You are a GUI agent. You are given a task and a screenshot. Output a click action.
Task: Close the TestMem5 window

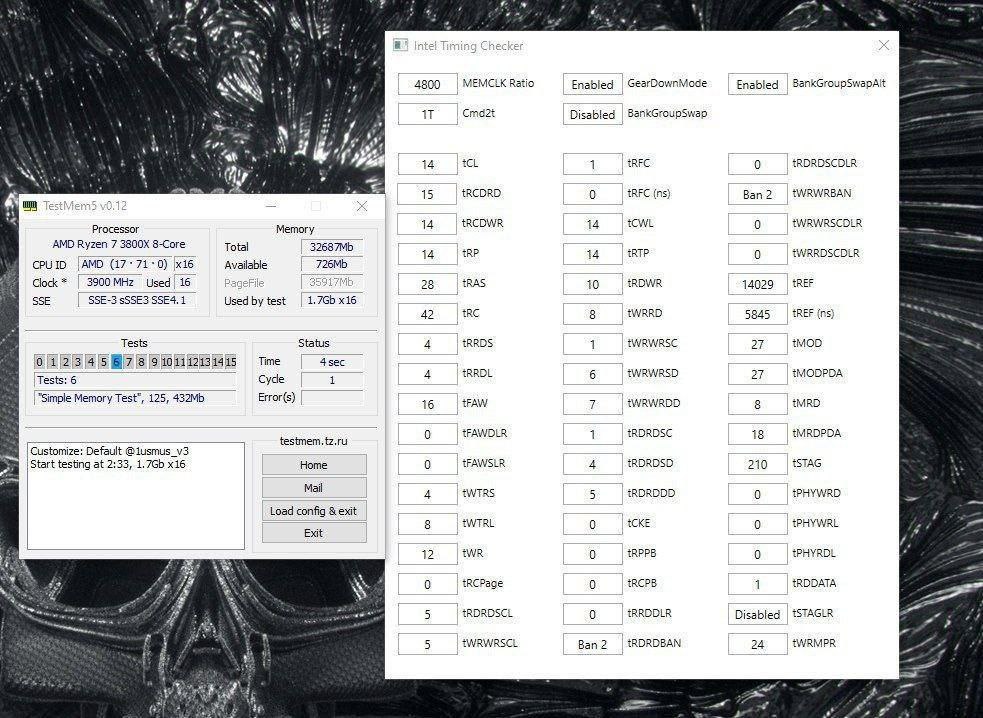tap(362, 206)
